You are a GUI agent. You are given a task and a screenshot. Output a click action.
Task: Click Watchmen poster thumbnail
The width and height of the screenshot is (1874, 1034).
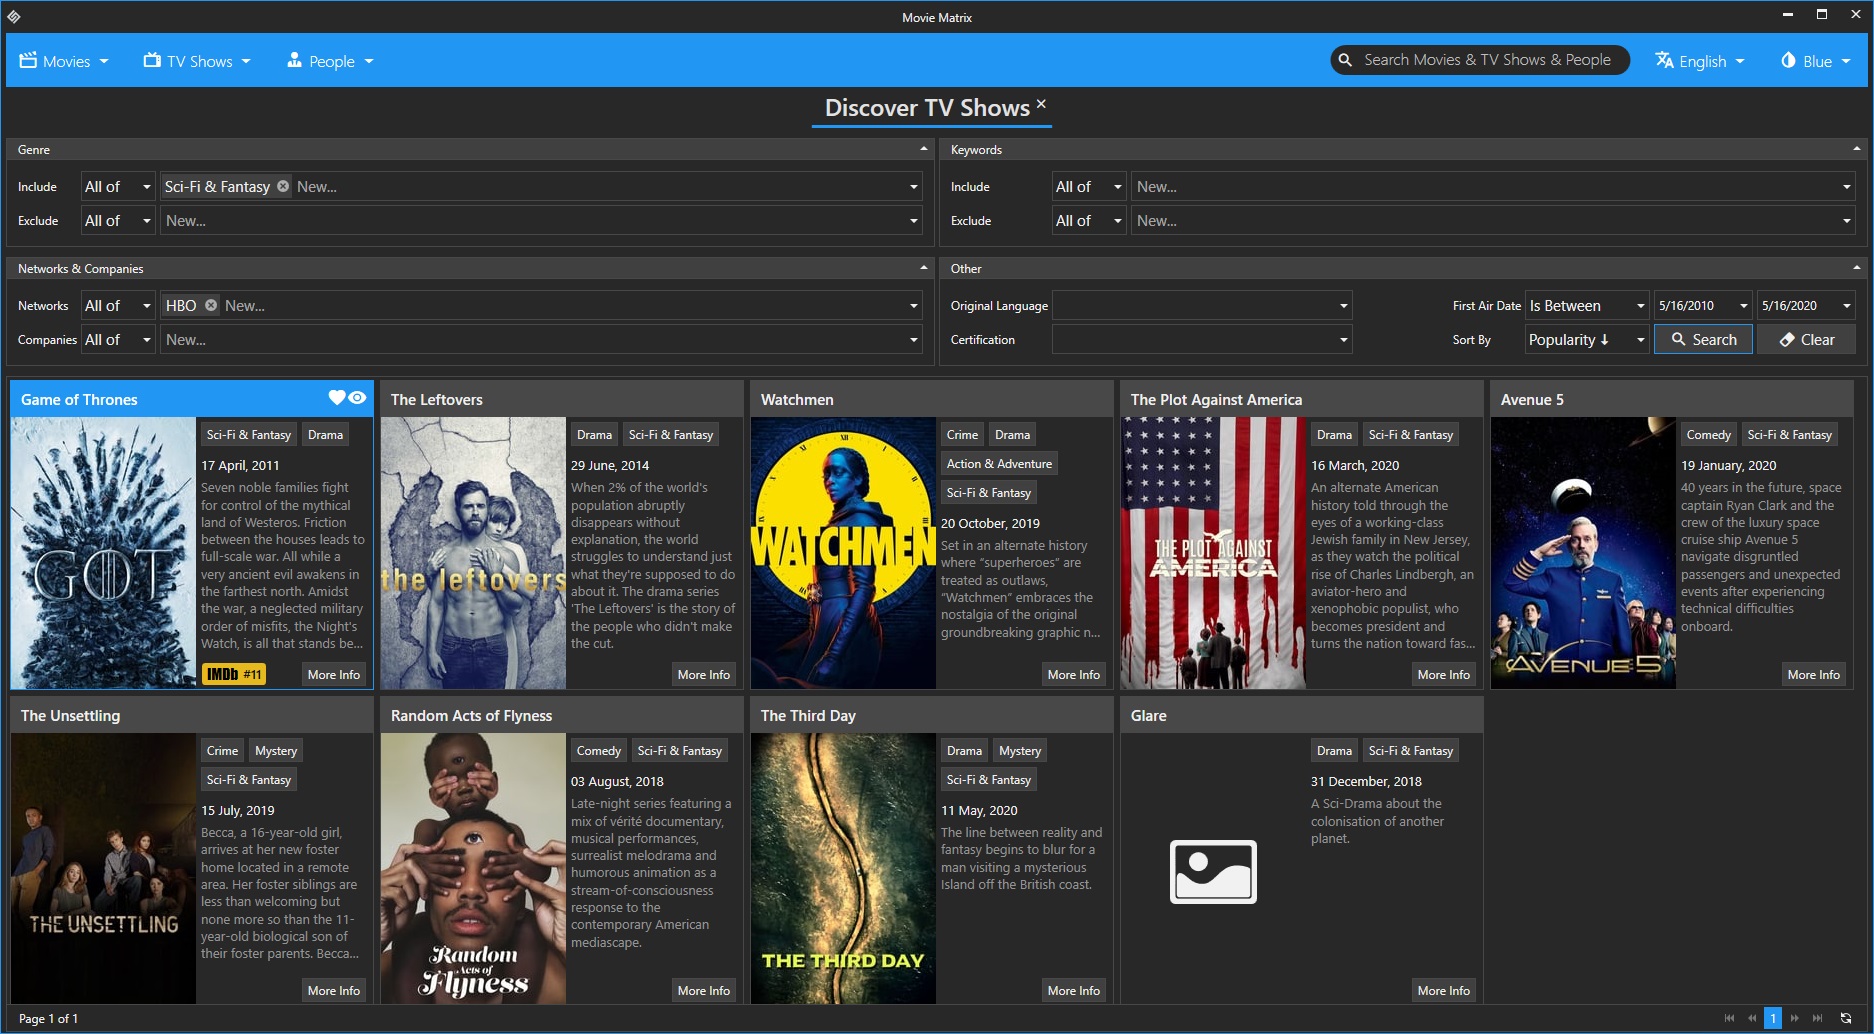(843, 552)
